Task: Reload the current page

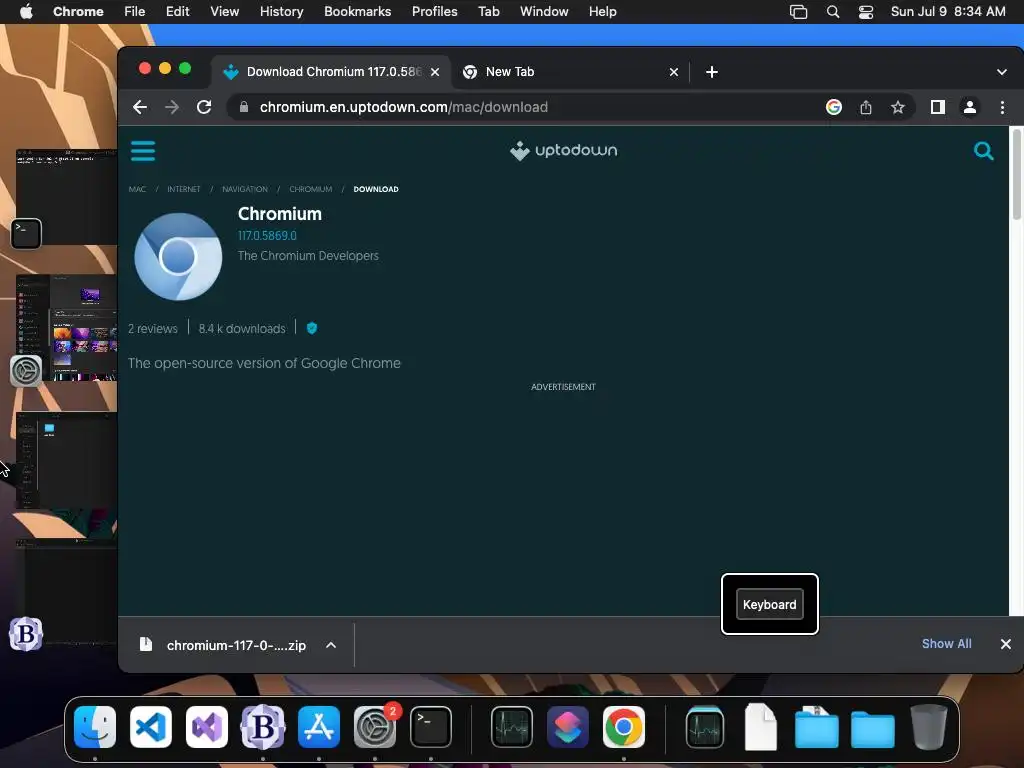Action: (x=204, y=107)
